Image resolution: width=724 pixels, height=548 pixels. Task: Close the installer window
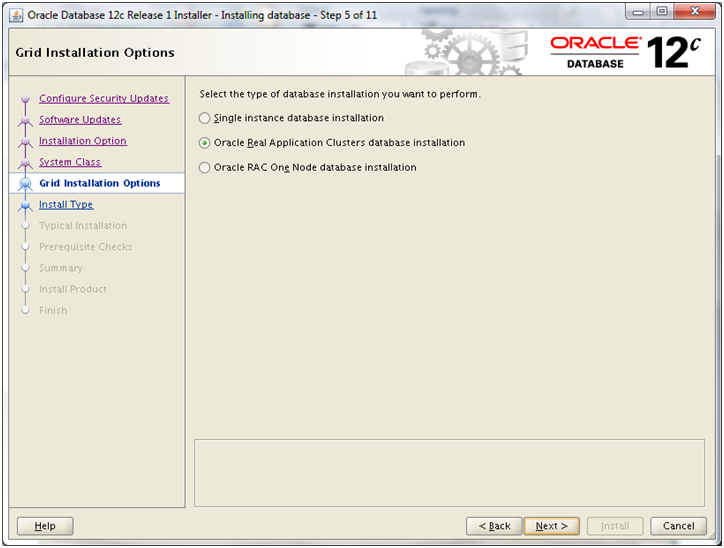(694, 12)
